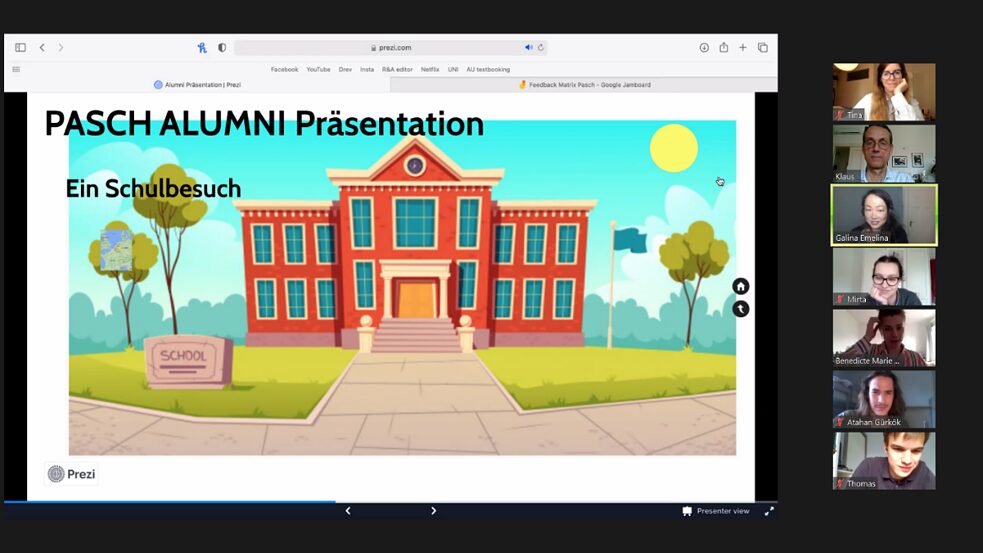The image size is (983, 553).
Task: Switch to Feedback Matrix Pasch Jamboard tab
Action: tap(584, 85)
